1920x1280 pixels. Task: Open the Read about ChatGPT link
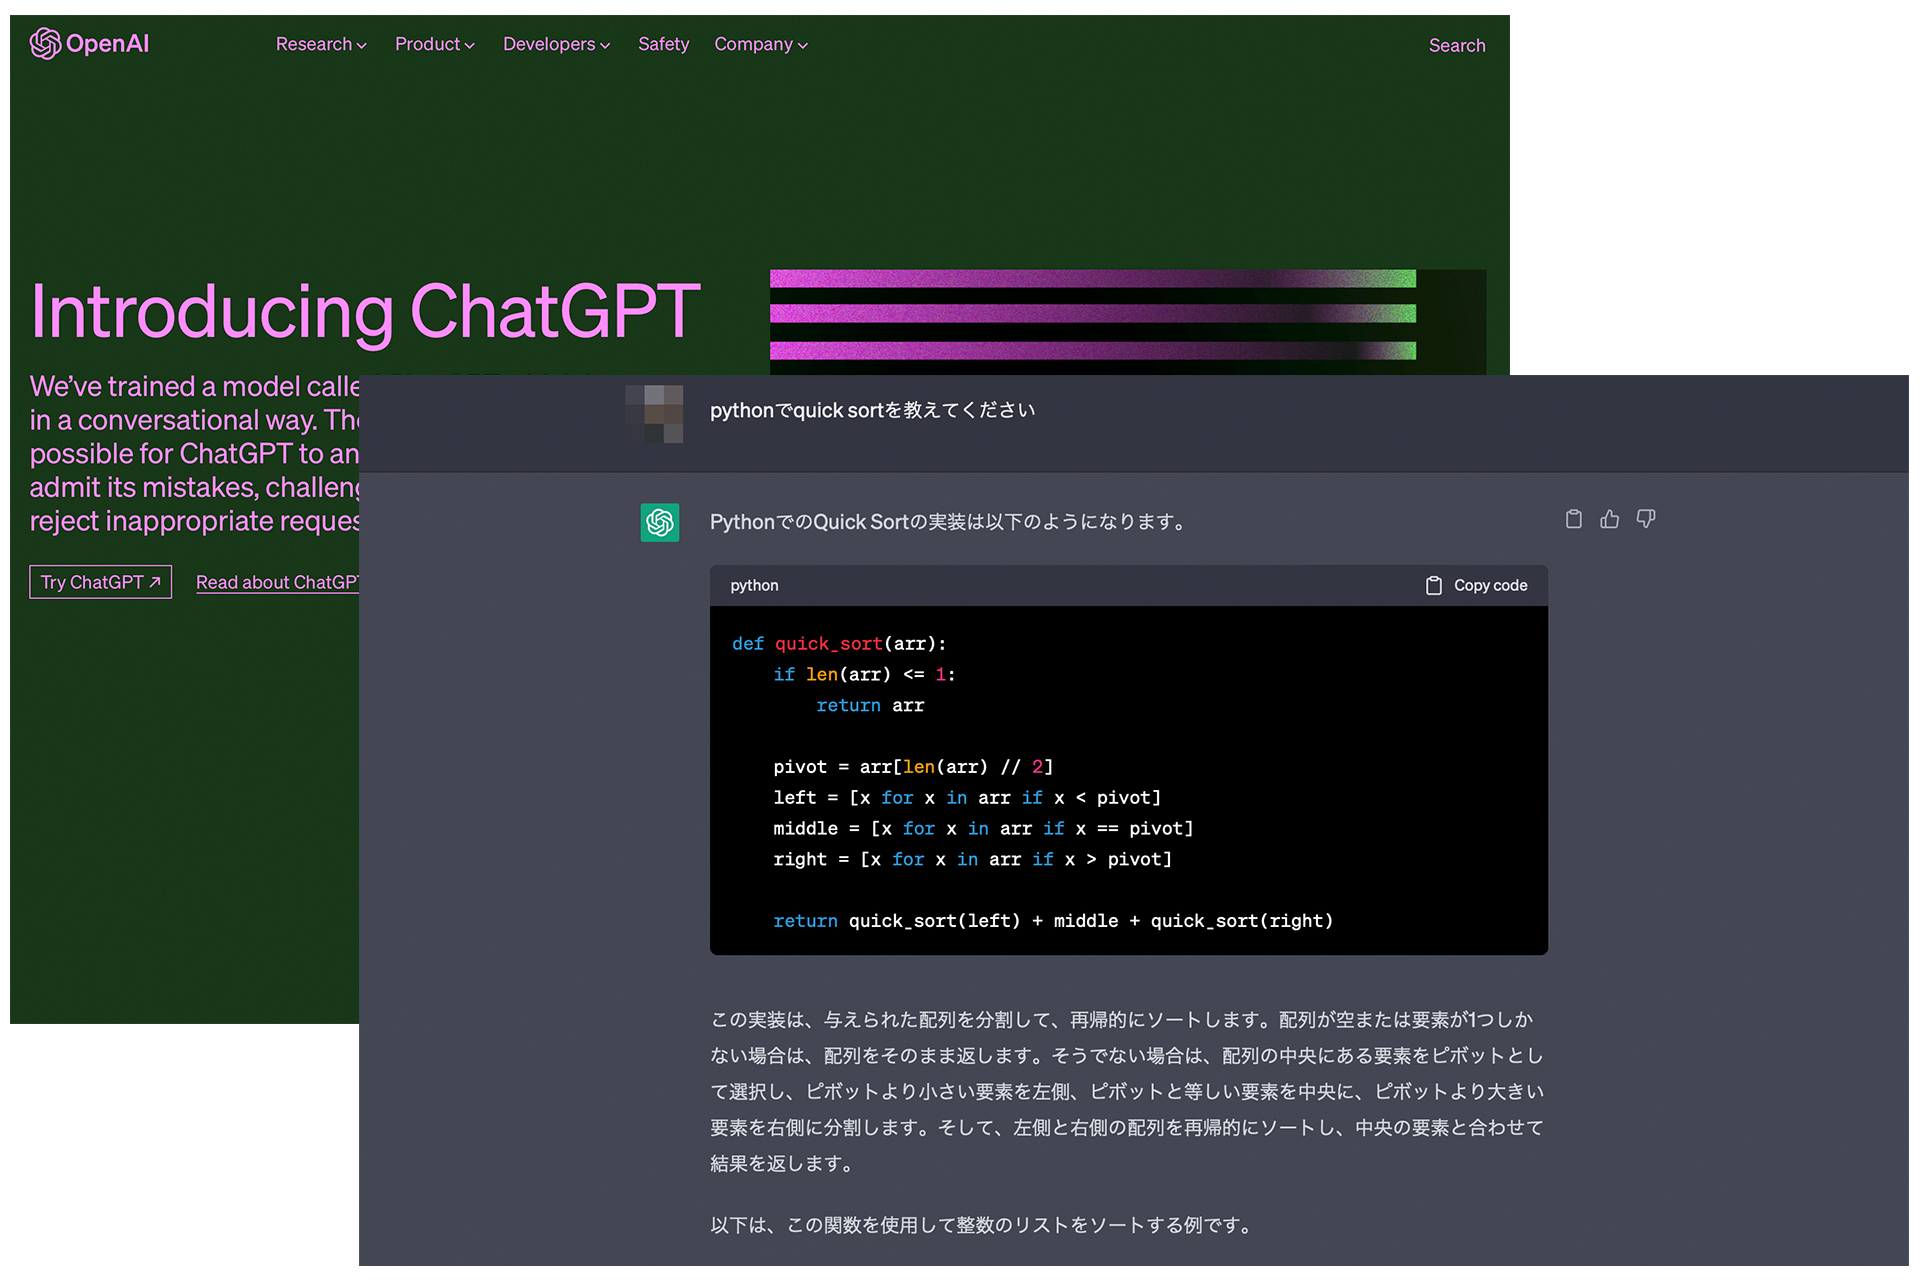click(x=277, y=582)
